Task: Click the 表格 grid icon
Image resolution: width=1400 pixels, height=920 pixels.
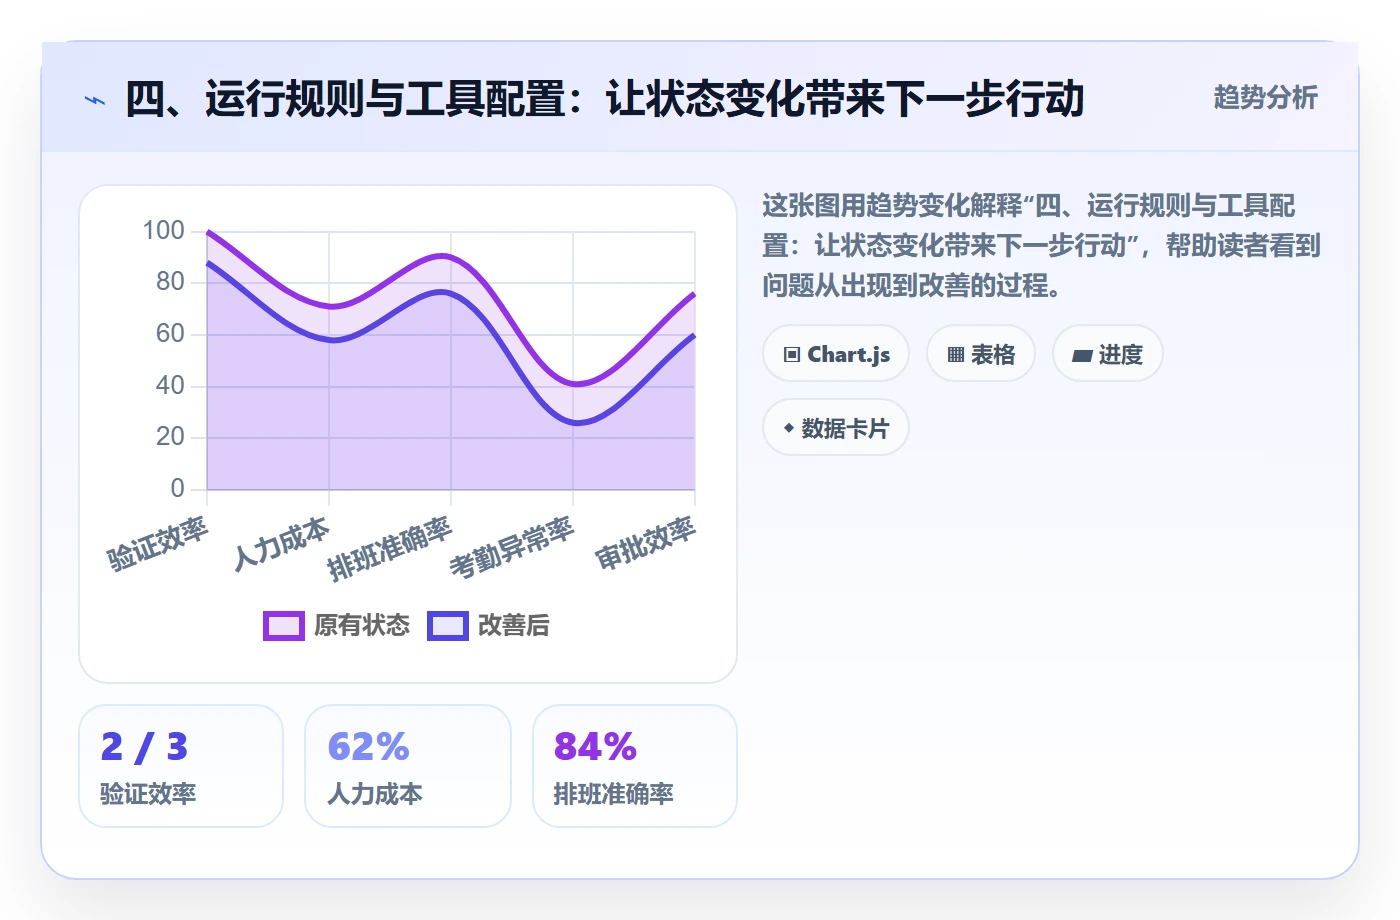Action: [956, 355]
